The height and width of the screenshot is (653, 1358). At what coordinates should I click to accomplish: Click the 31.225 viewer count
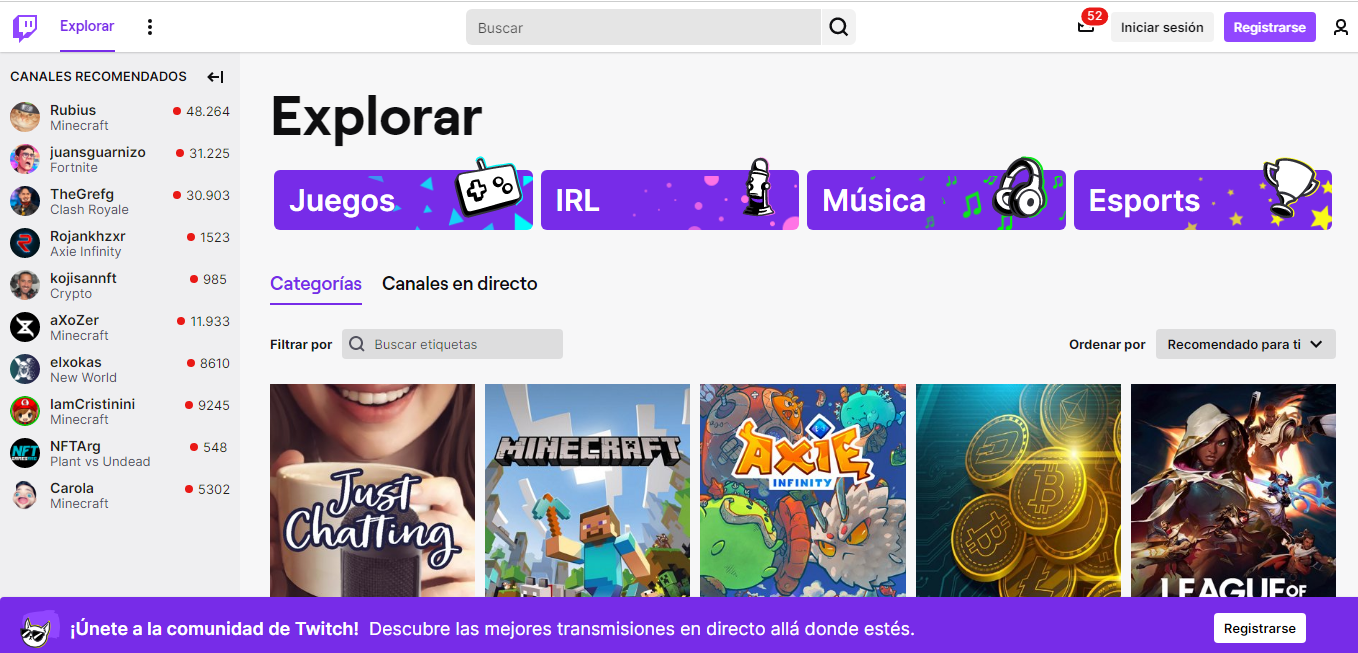point(210,153)
